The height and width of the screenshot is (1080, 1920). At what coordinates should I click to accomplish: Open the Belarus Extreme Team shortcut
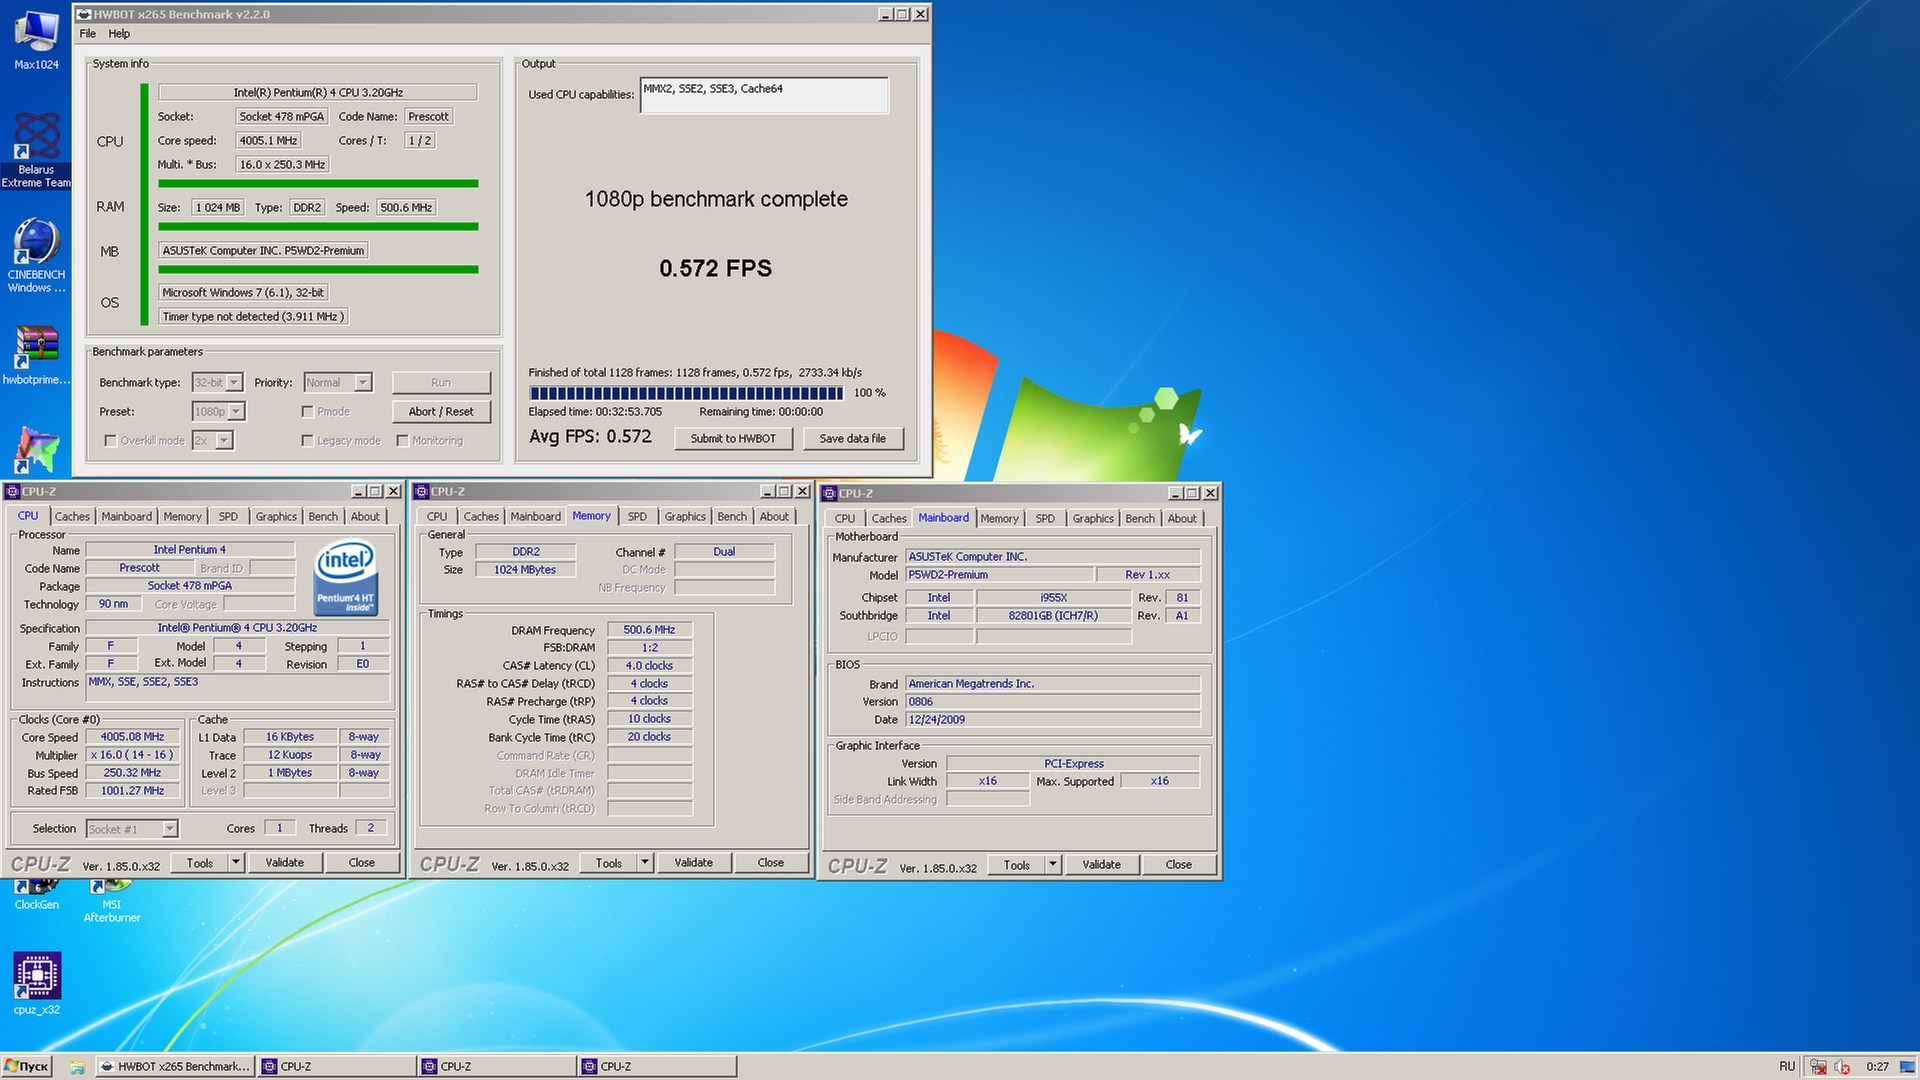click(36, 150)
